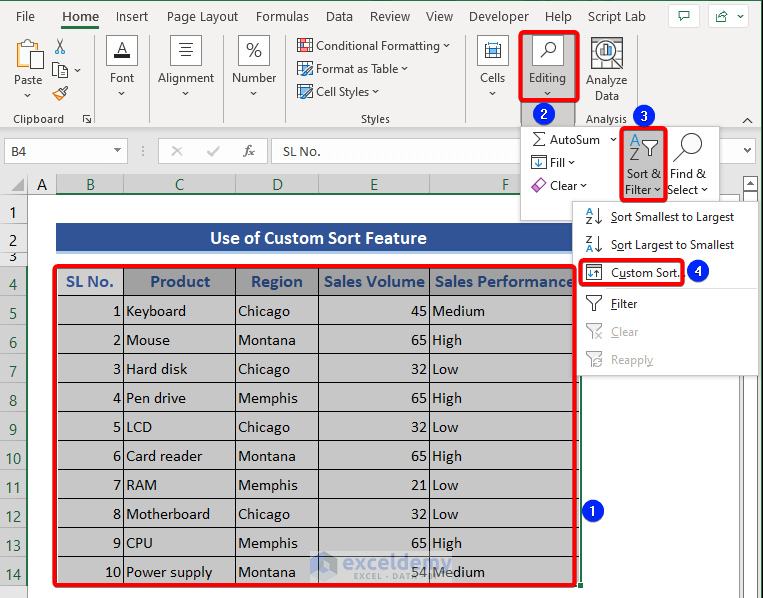
Task: Click the Format Painter brush icon
Action: click(60, 93)
